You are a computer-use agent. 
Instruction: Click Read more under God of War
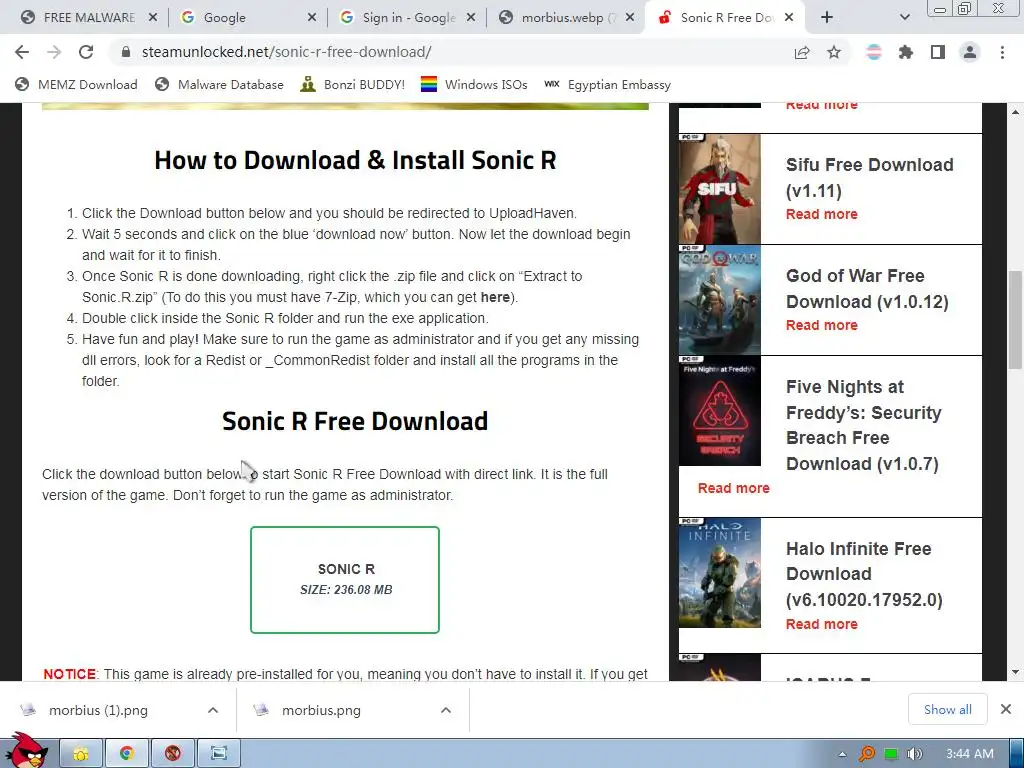822,325
